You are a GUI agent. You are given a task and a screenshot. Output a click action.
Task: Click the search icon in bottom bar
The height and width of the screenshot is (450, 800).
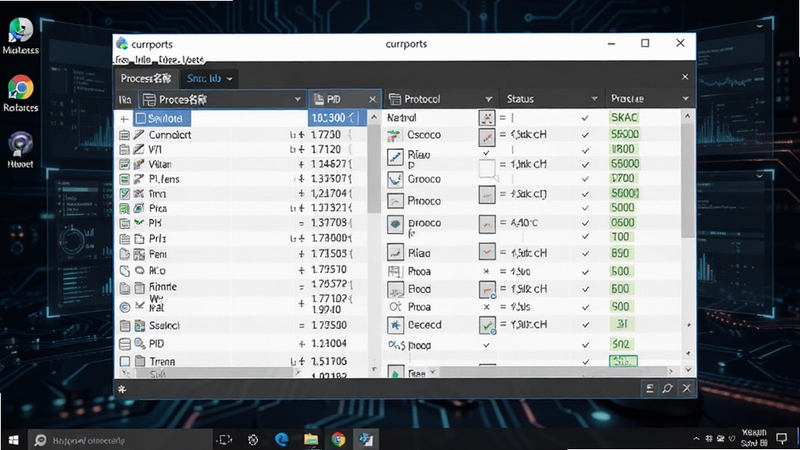coord(667,389)
